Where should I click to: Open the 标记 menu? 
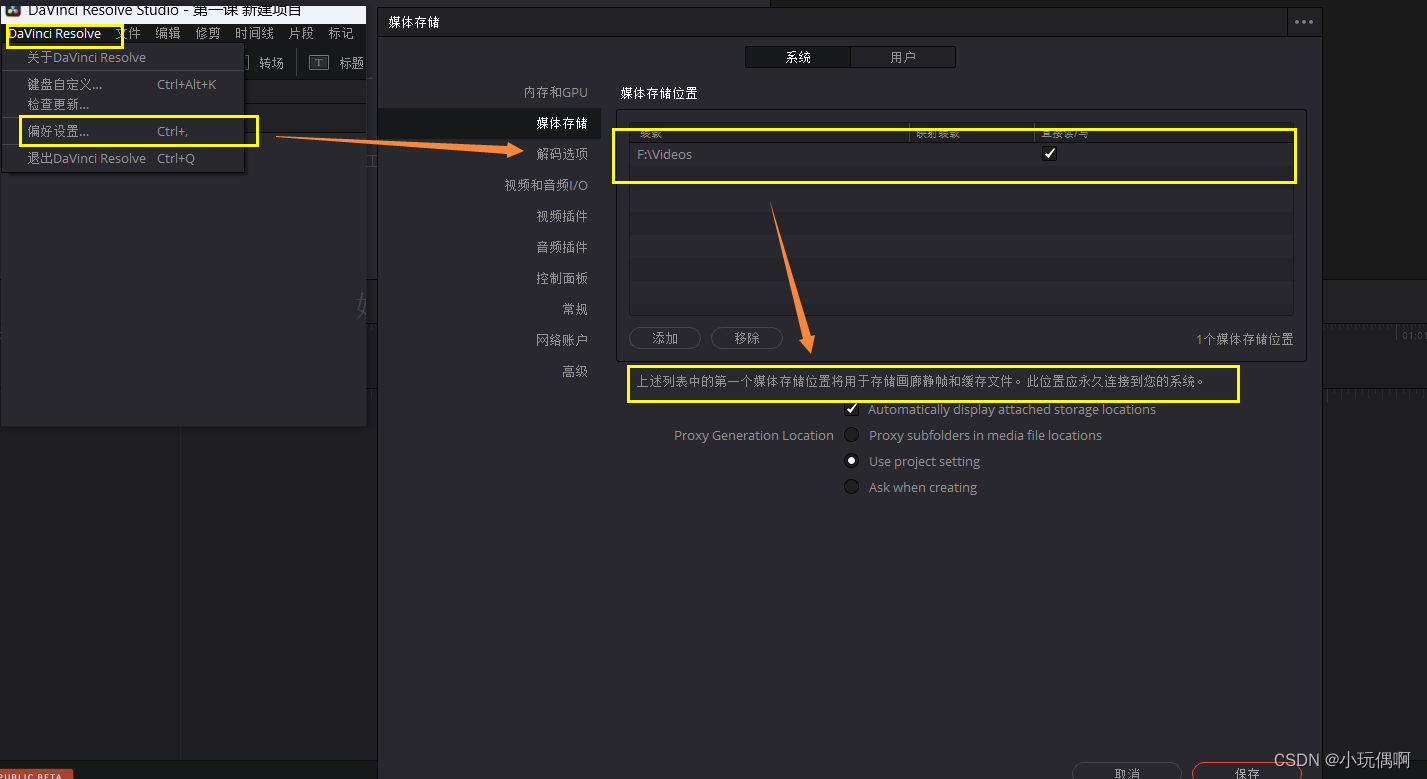(x=341, y=34)
